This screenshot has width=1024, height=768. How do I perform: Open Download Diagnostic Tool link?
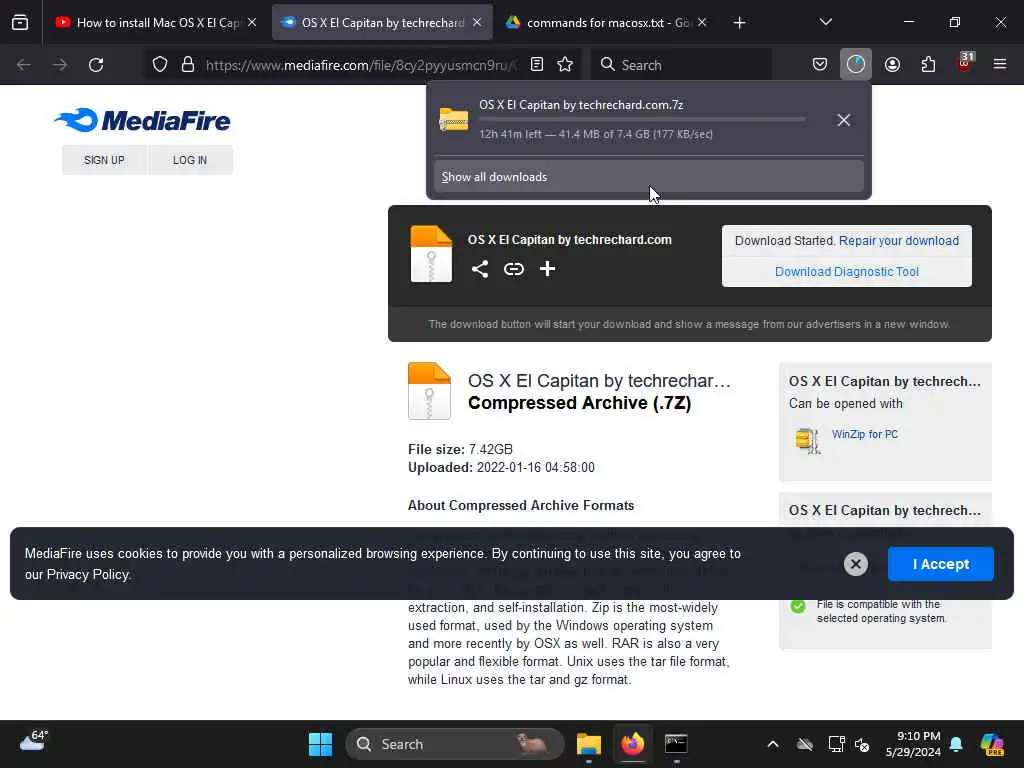point(846,272)
